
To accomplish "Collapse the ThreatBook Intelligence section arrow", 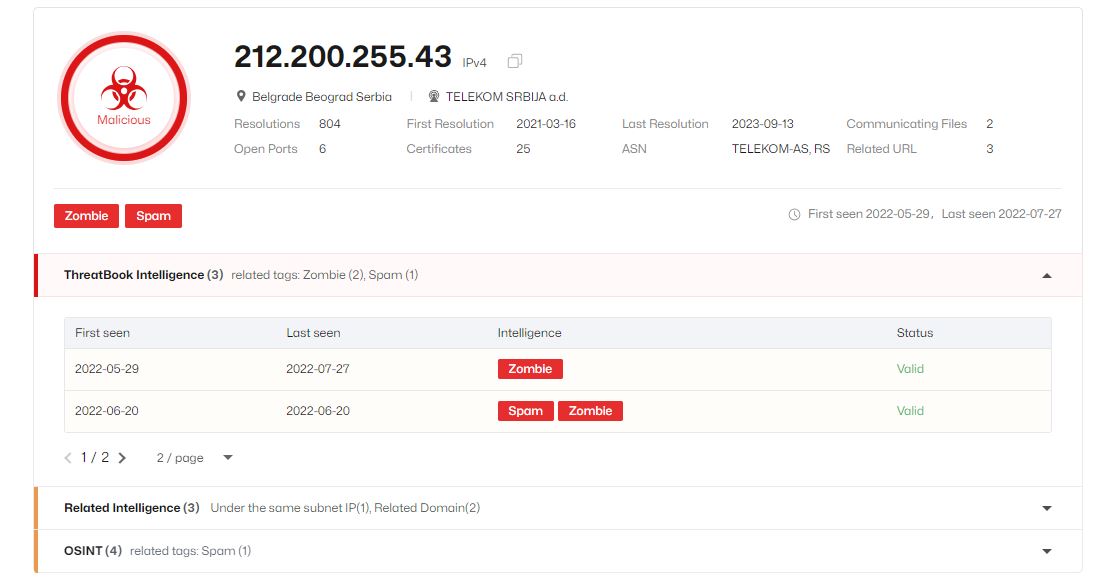I will [1047, 276].
